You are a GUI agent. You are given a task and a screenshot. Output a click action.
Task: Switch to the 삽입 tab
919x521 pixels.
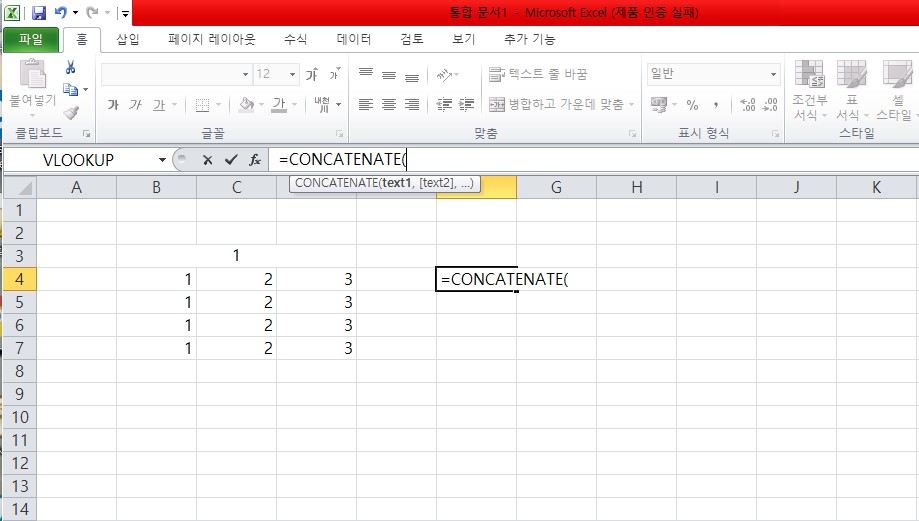[128, 39]
